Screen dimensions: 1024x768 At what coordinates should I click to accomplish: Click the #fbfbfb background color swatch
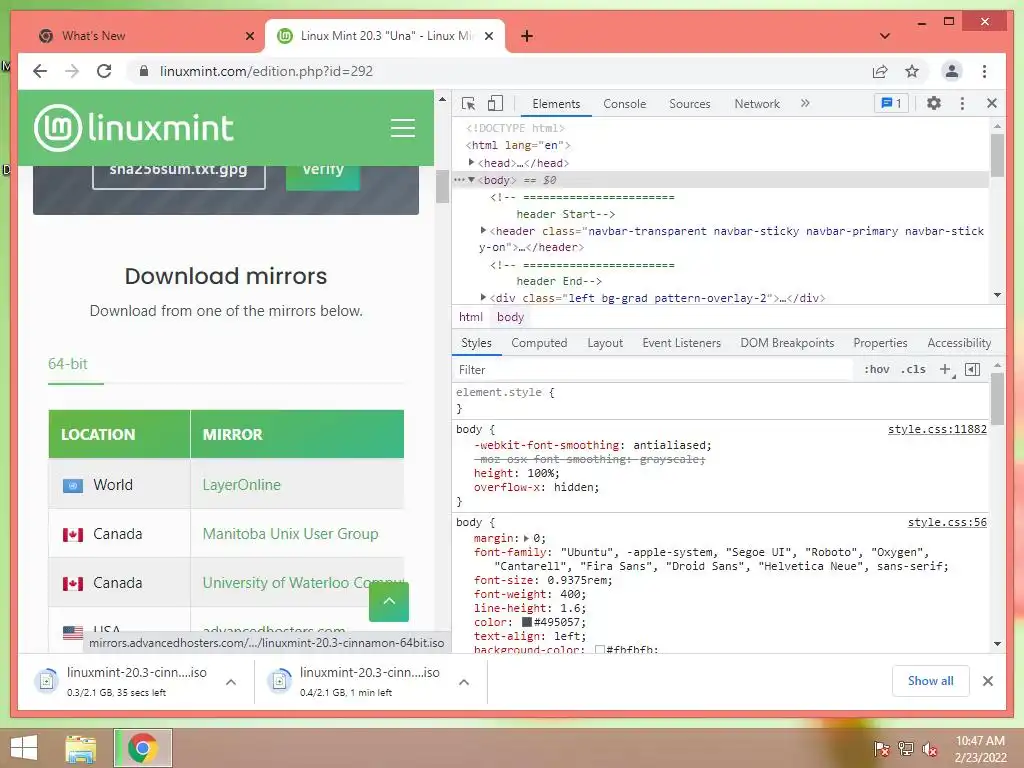click(600, 650)
